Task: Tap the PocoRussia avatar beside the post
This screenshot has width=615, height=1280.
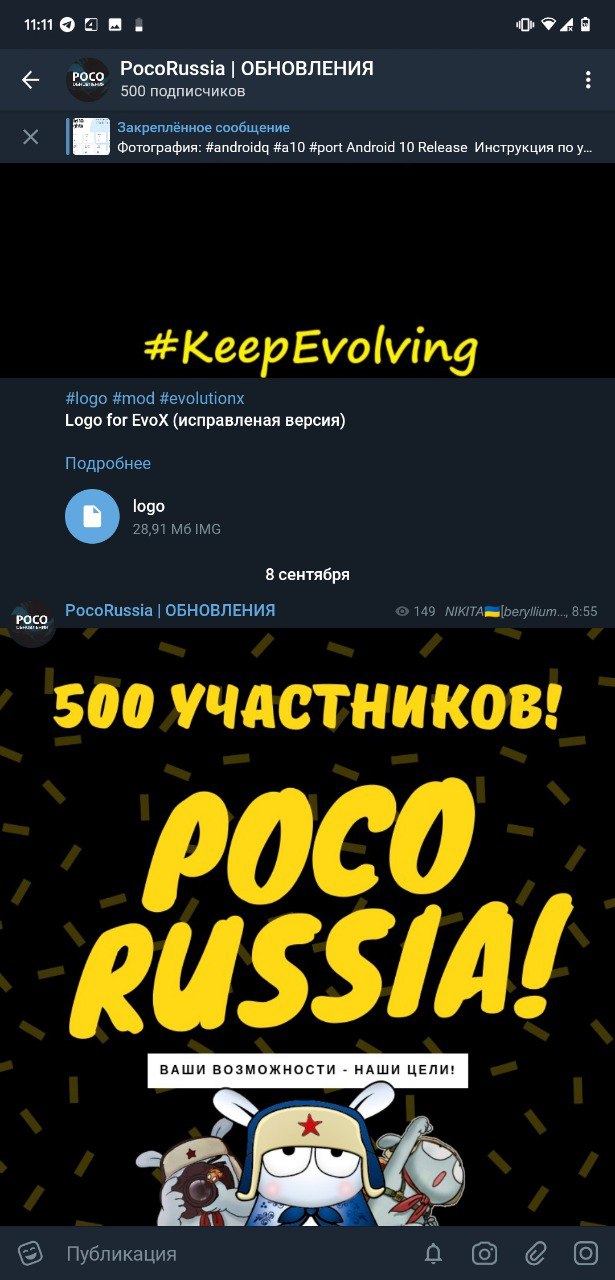Action: point(32,624)
